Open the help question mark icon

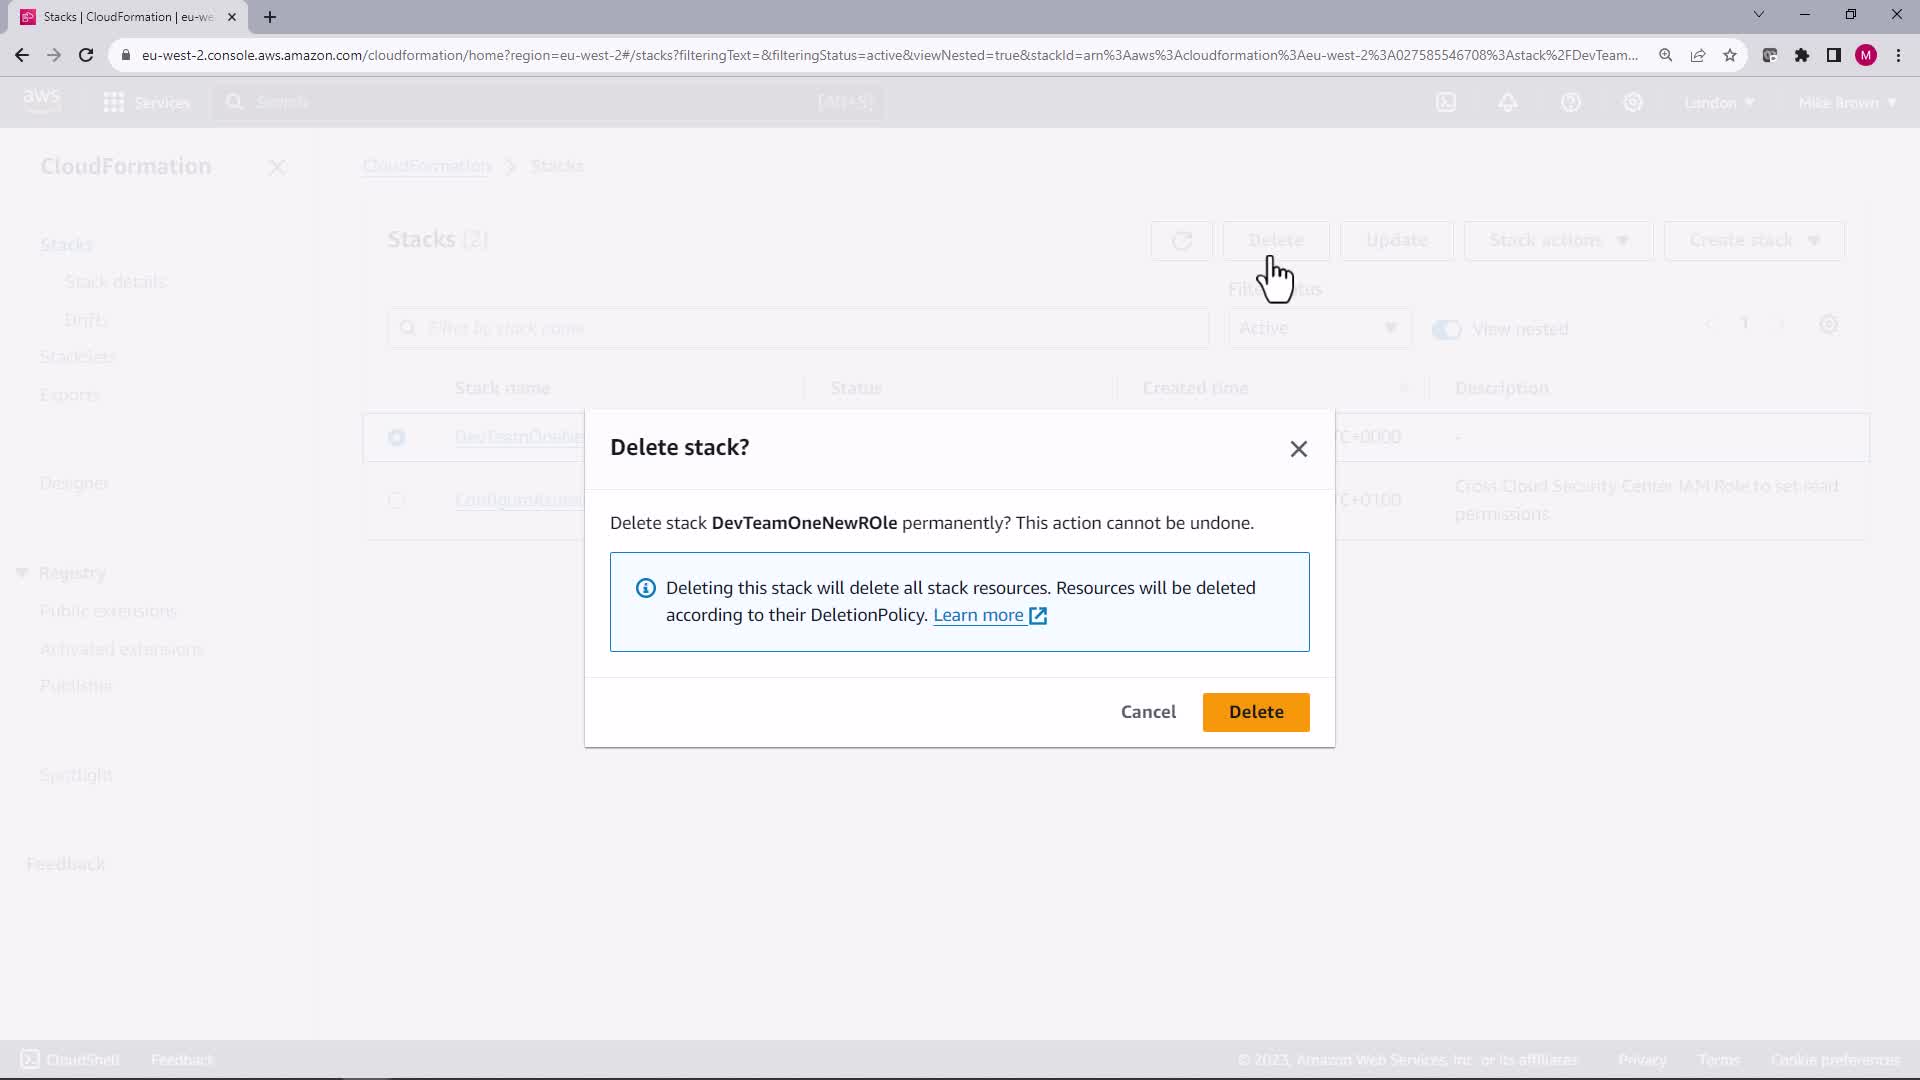[x=1571, y=102]
